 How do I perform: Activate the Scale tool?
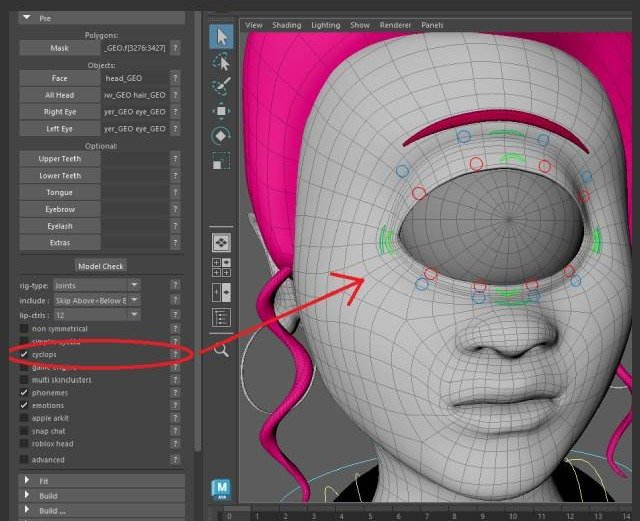click(x=221, y=161)
